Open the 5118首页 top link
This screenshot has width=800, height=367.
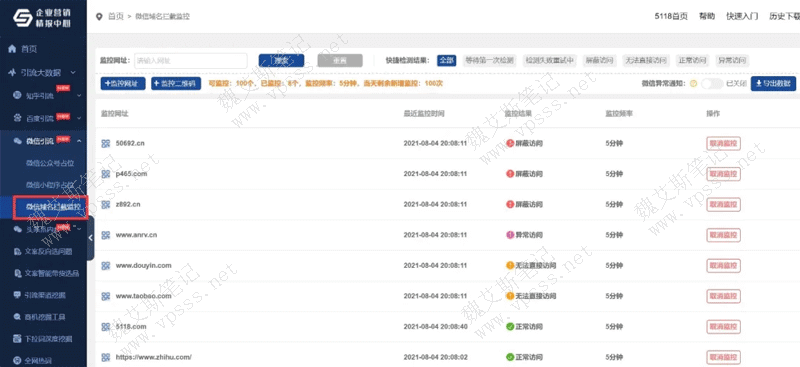[671, 16]
